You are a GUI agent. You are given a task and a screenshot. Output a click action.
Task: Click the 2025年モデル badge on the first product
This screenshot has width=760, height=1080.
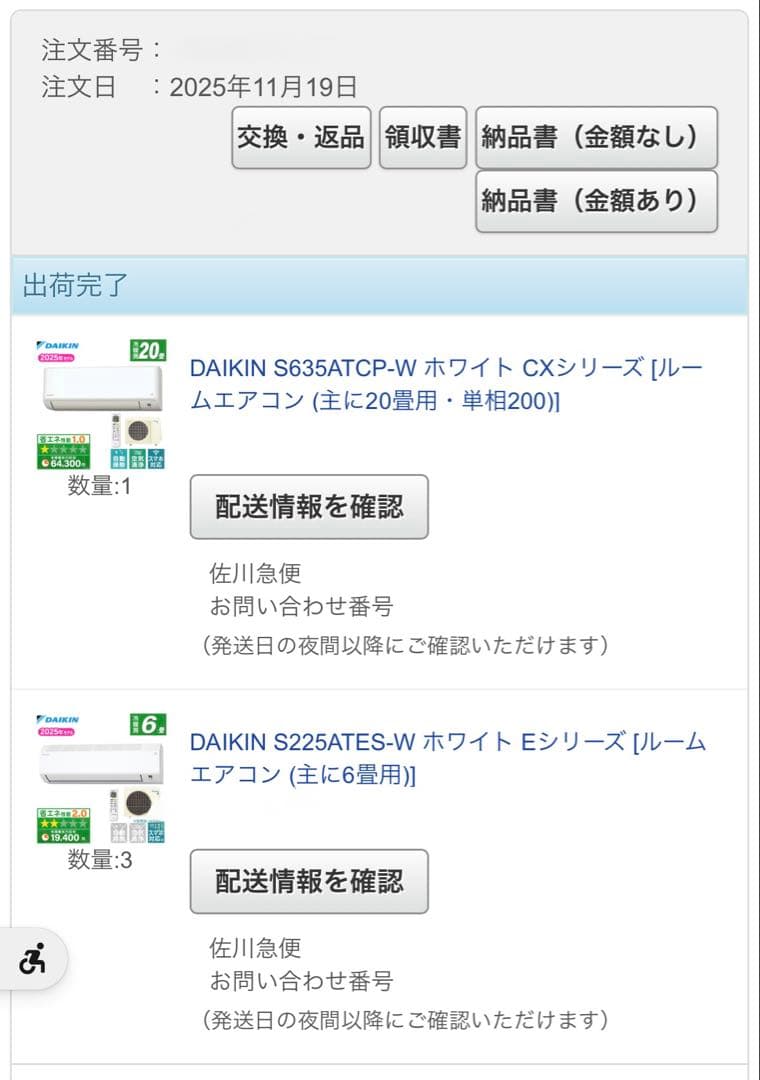click(x=57, y=357)
